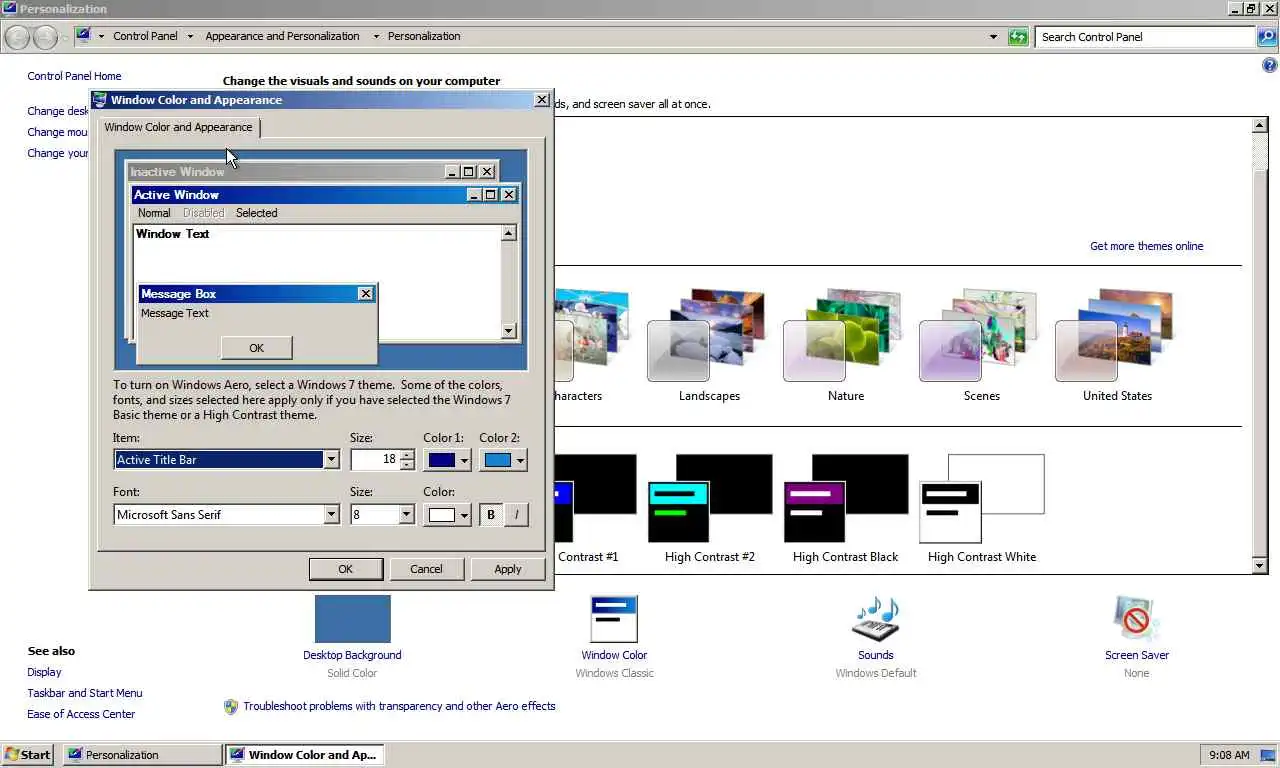Click Inactive Window title bar in preview
The height and width of the screenshot is (768, 1280).
pyautogui.click(x=312, y=172)
